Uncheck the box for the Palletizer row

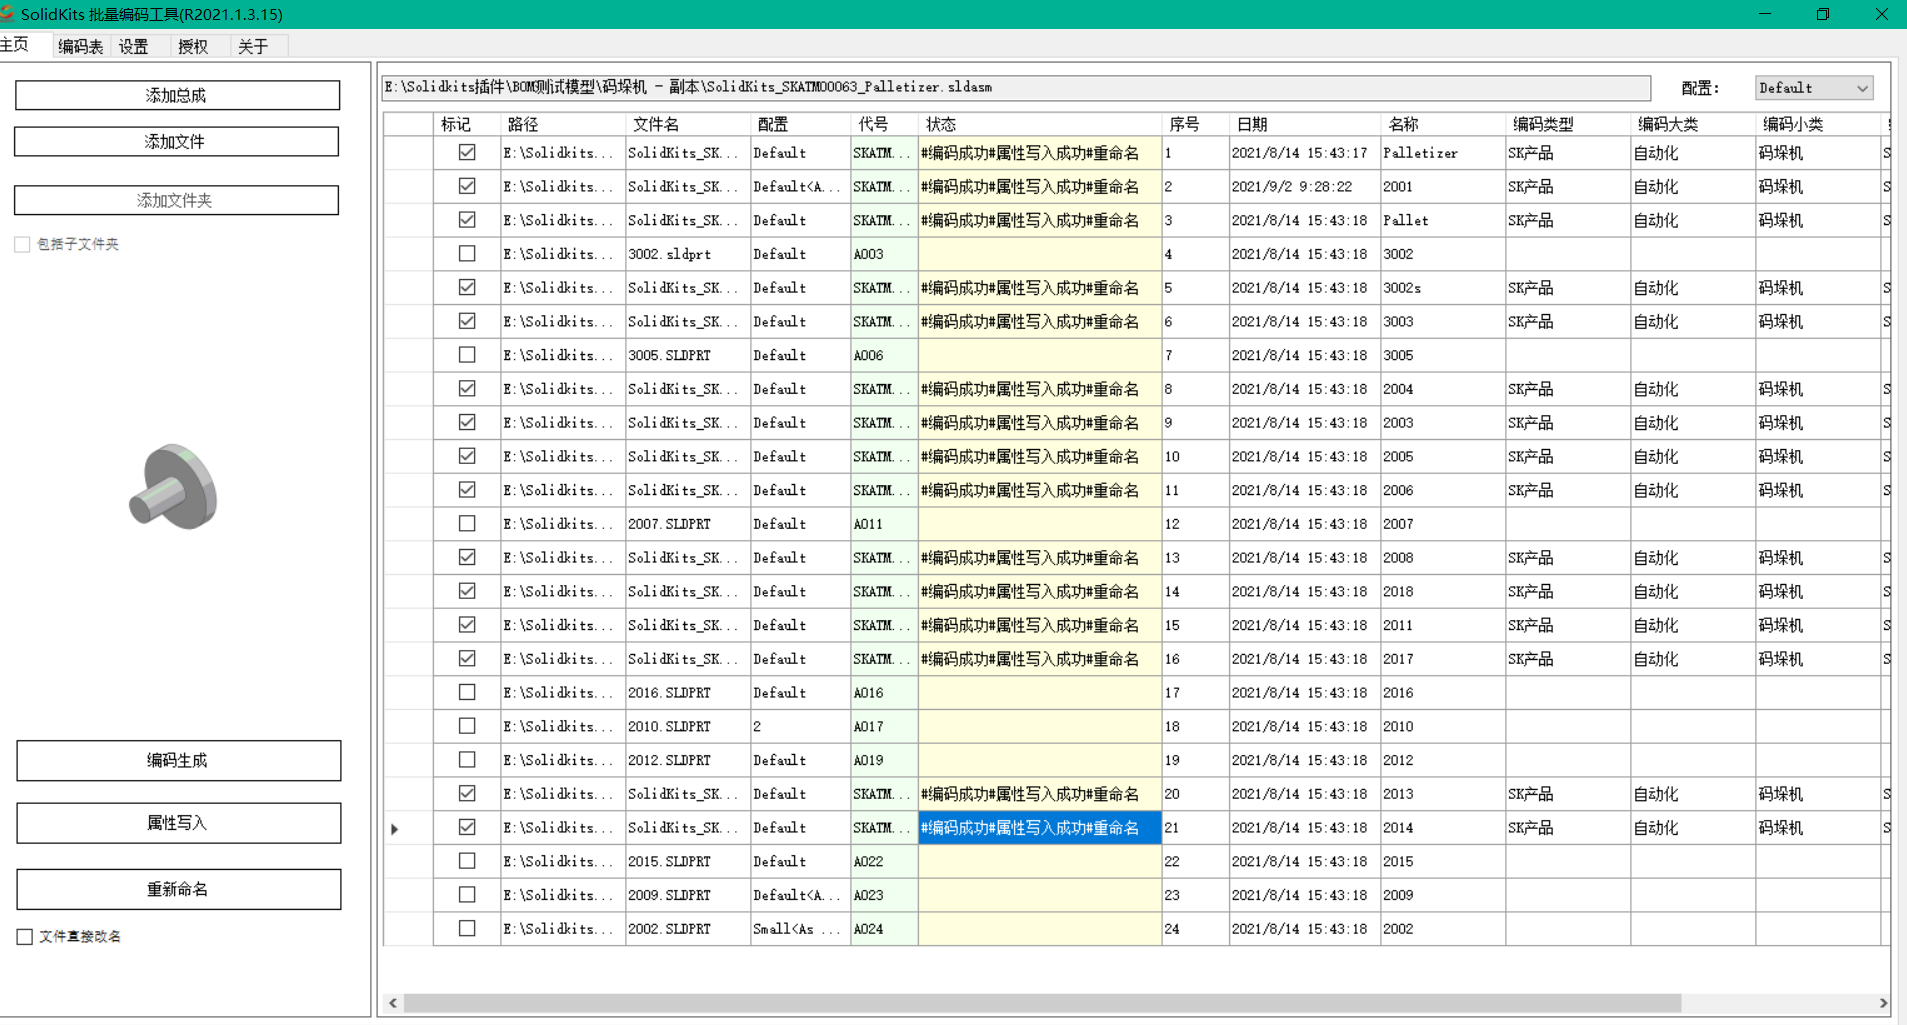[x=467, y=153]
